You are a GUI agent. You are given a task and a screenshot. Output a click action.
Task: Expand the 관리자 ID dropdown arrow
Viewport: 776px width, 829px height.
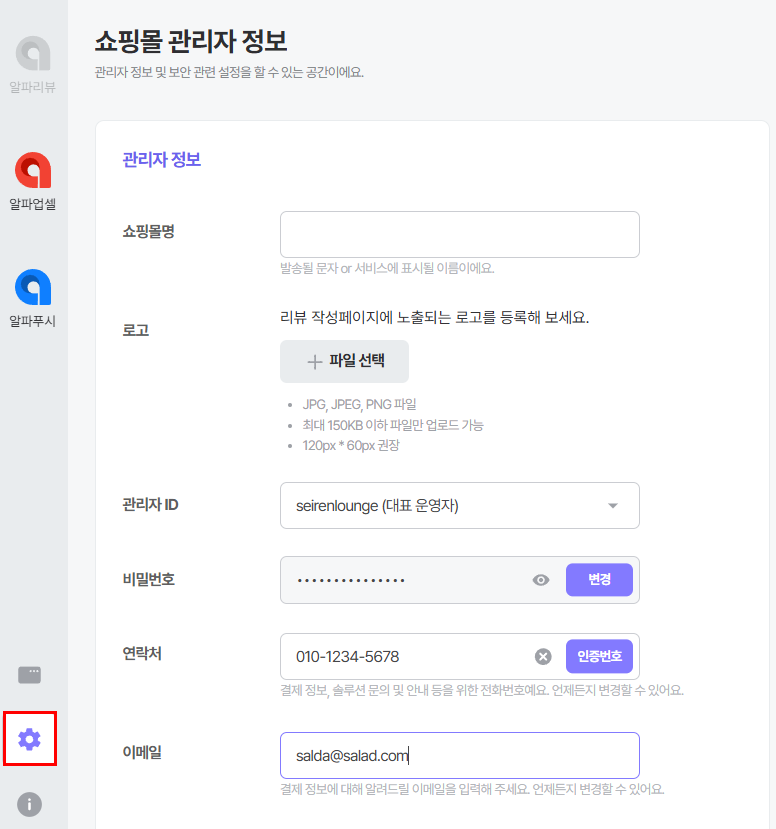pyautogui.click(x=613, y=506)
